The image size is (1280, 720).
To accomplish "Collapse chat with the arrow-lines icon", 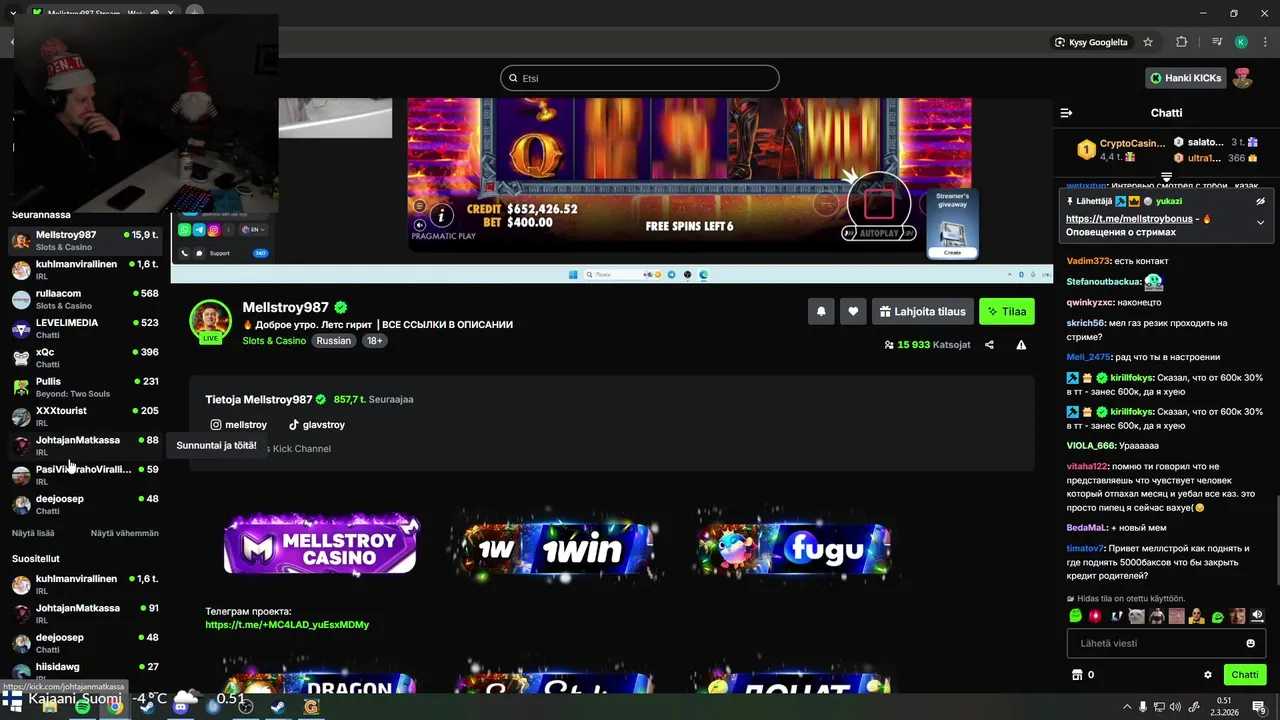I will point(1066,113).
